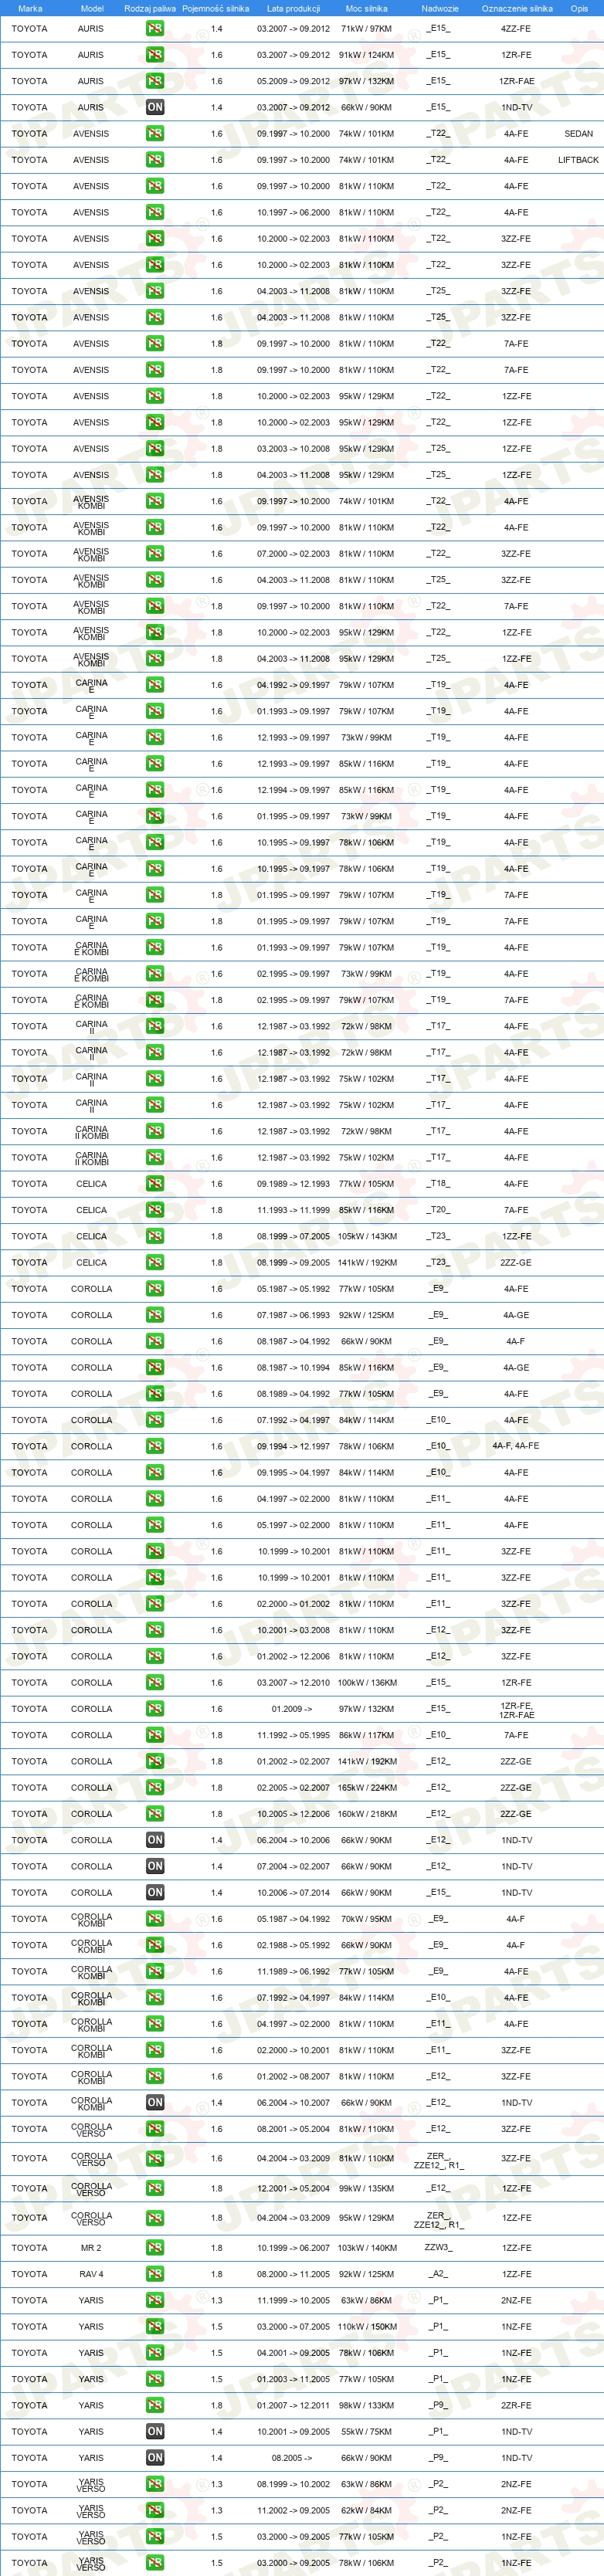Click the petrol icon in Avensis LIFTBACK row
The width and height of the screenshot is (604, 2576).
click(x=155, y=160)
